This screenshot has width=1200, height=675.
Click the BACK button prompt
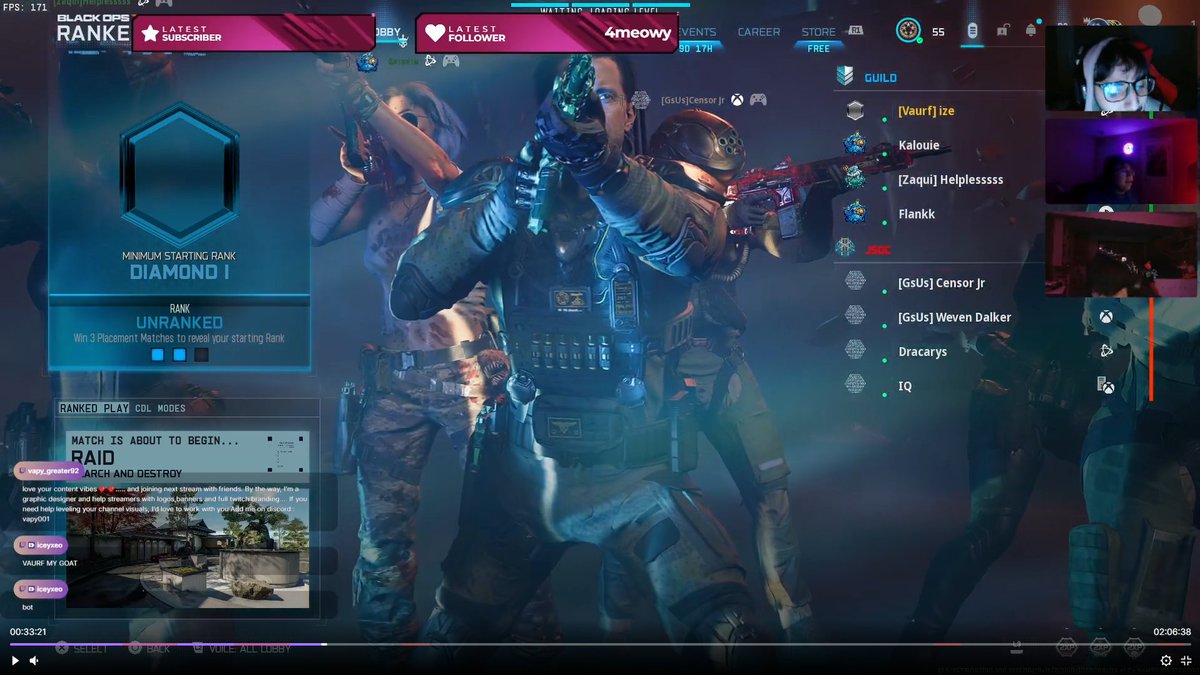pos(149,649)
